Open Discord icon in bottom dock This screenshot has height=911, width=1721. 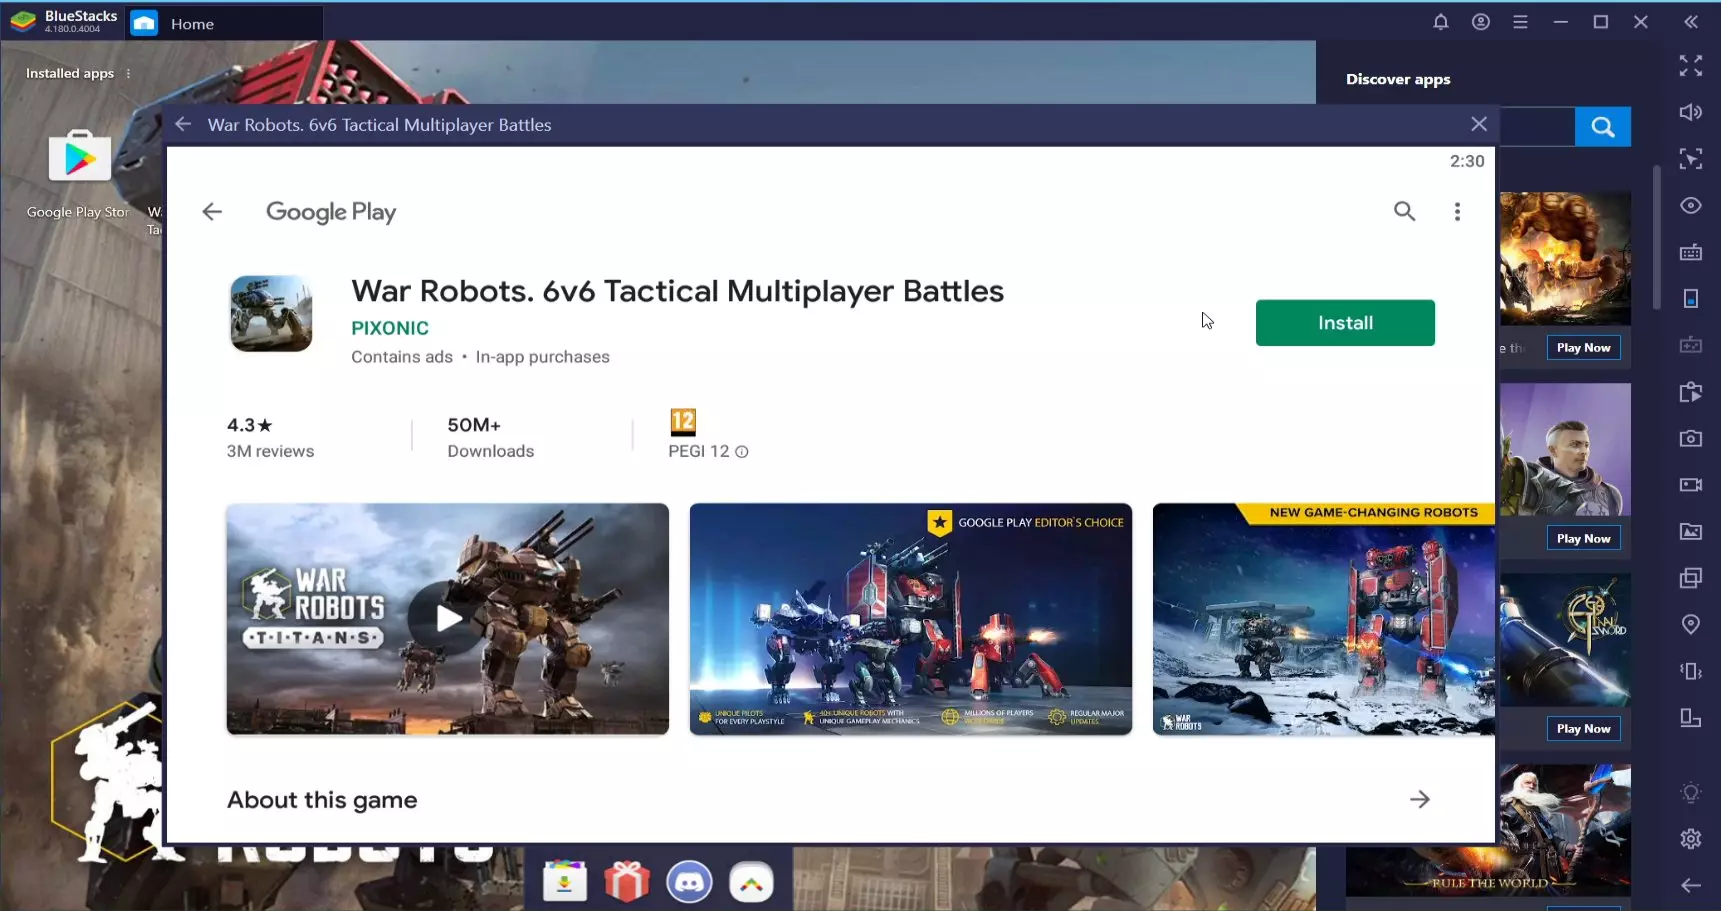click(x=689, y=882)
